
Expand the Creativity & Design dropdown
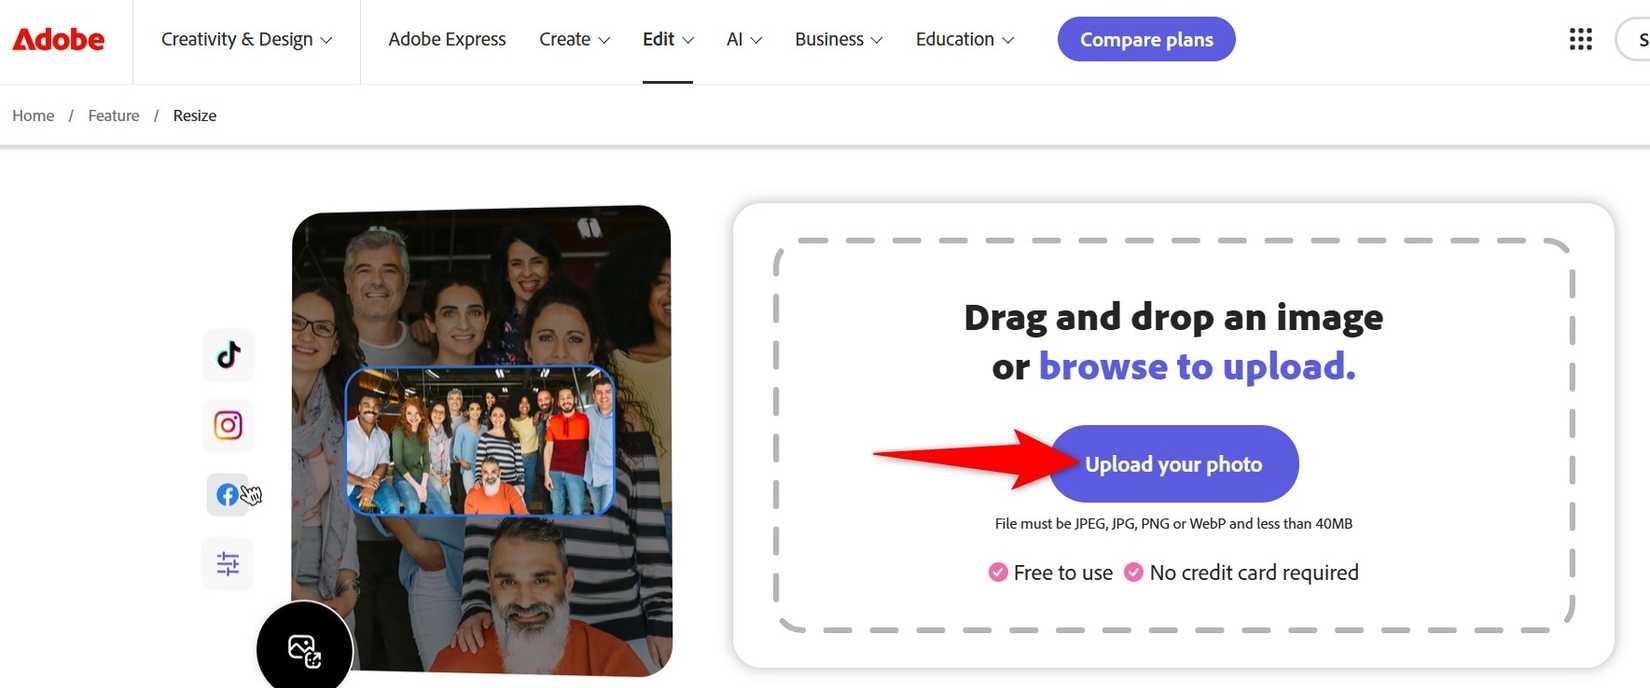pyautogui.click(x=246, y=39)
